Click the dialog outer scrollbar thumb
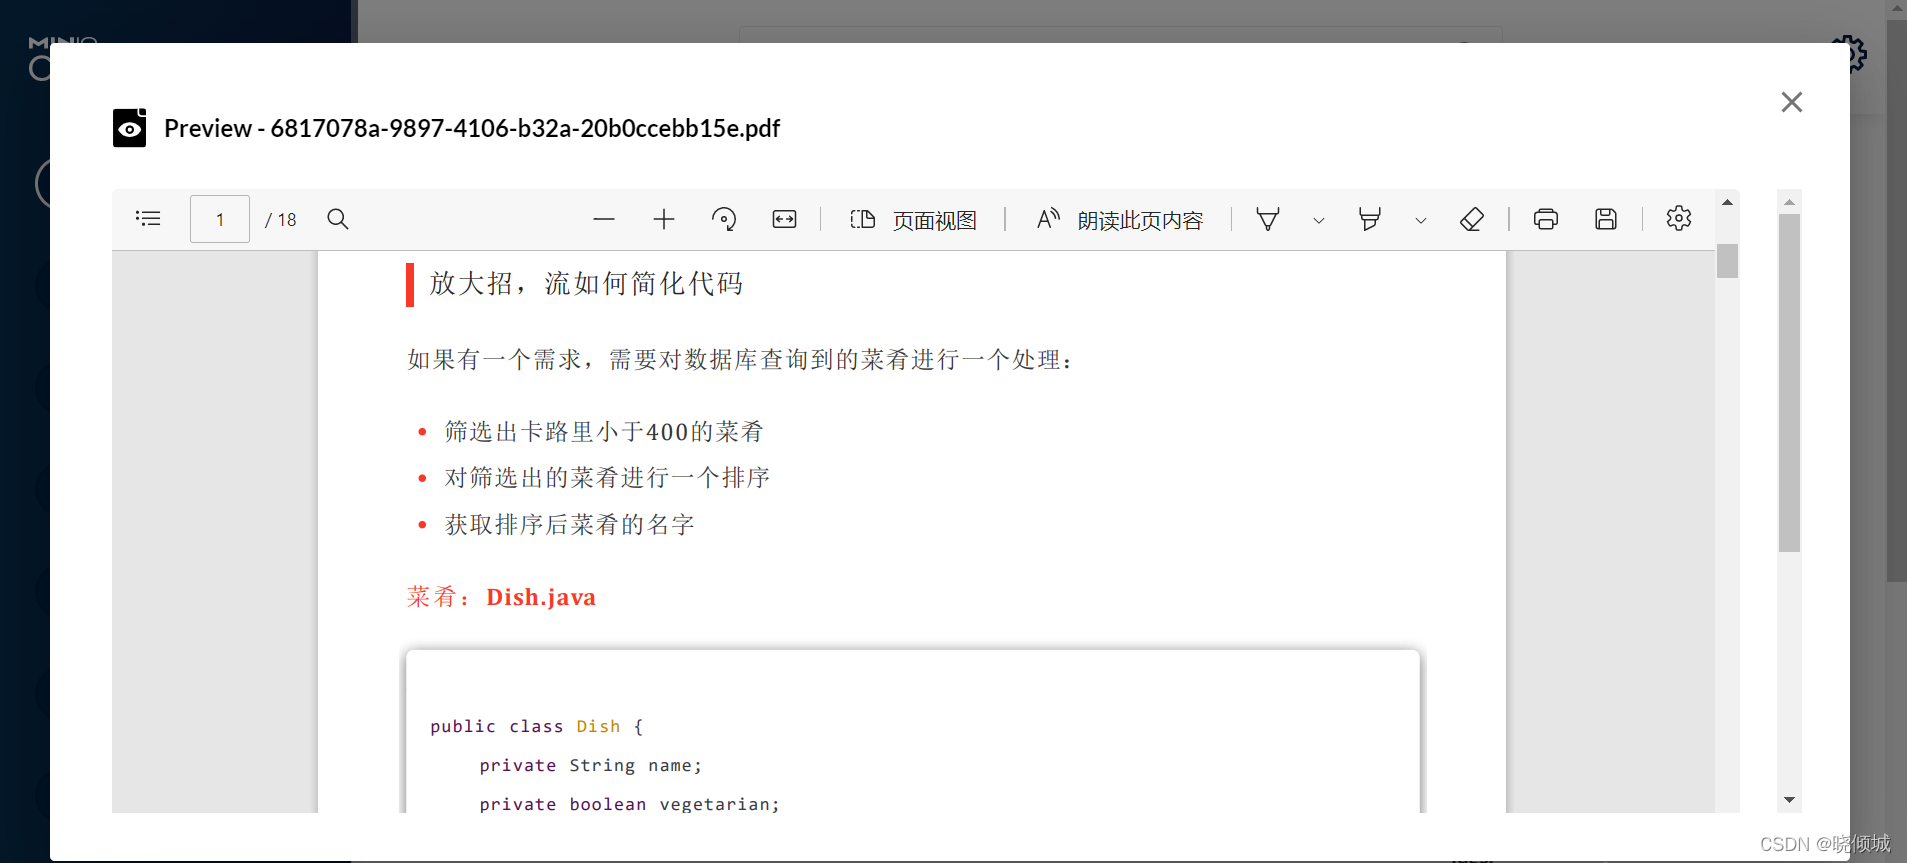The image size is (1907, 863). tap(1790, 383)
